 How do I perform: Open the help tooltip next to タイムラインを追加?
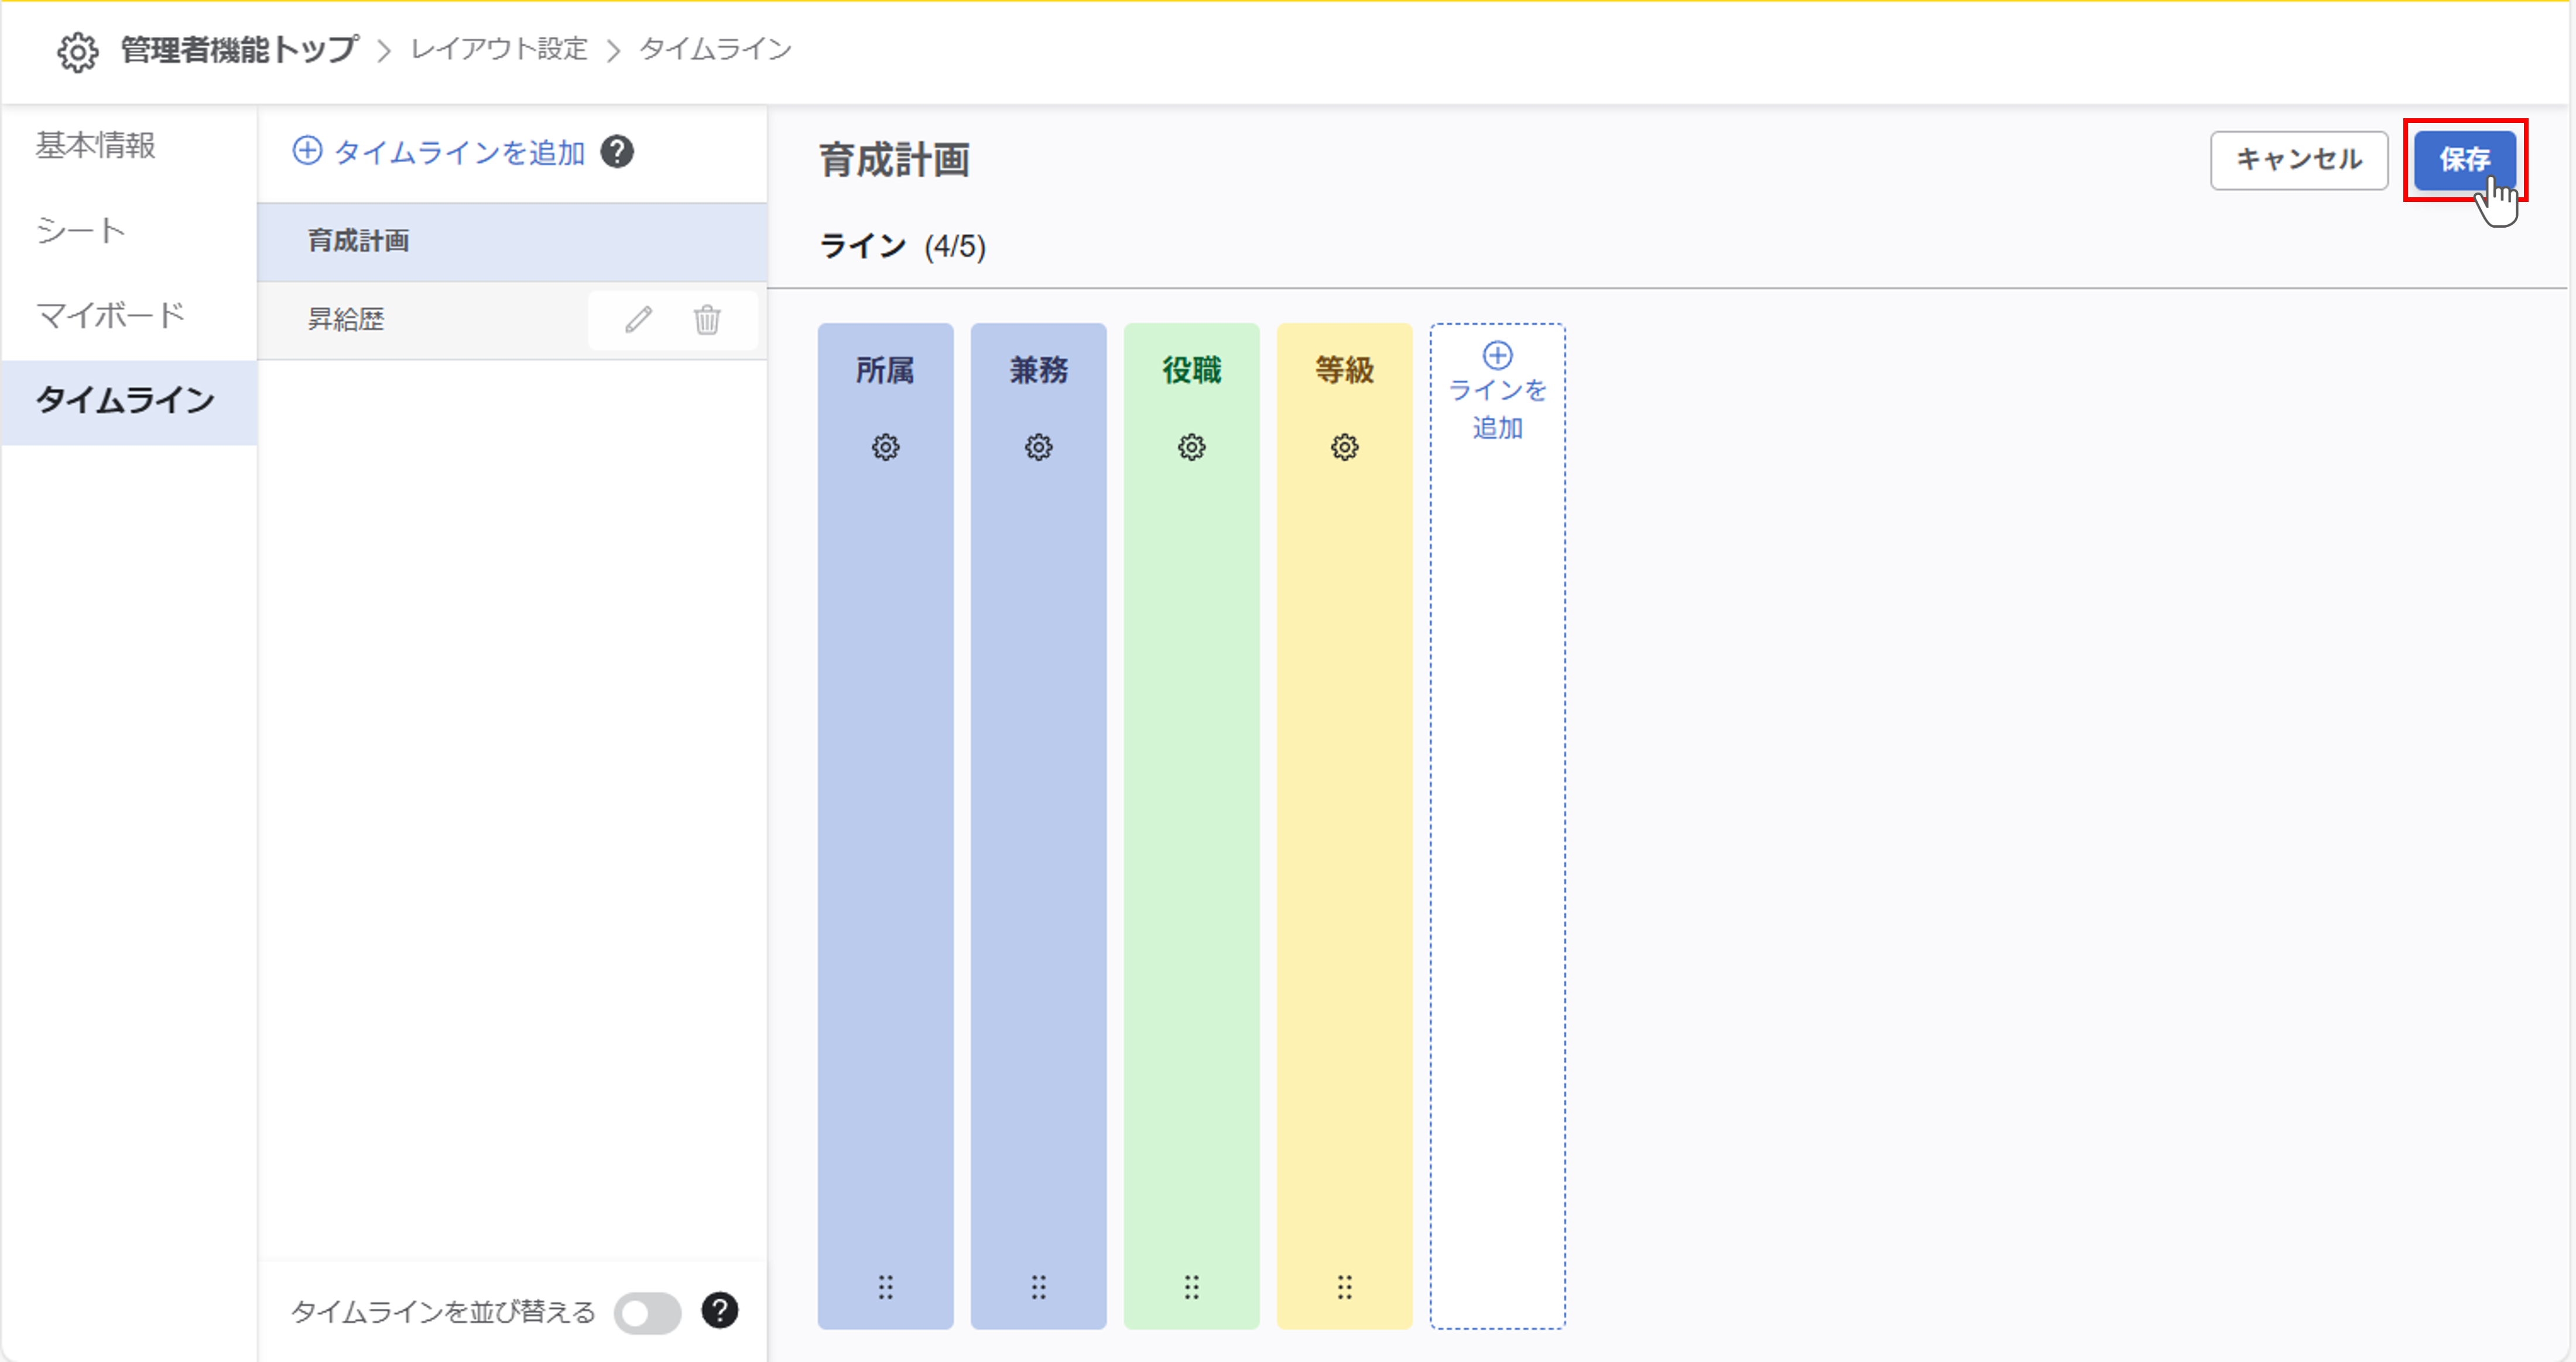(x=619, y=152)
